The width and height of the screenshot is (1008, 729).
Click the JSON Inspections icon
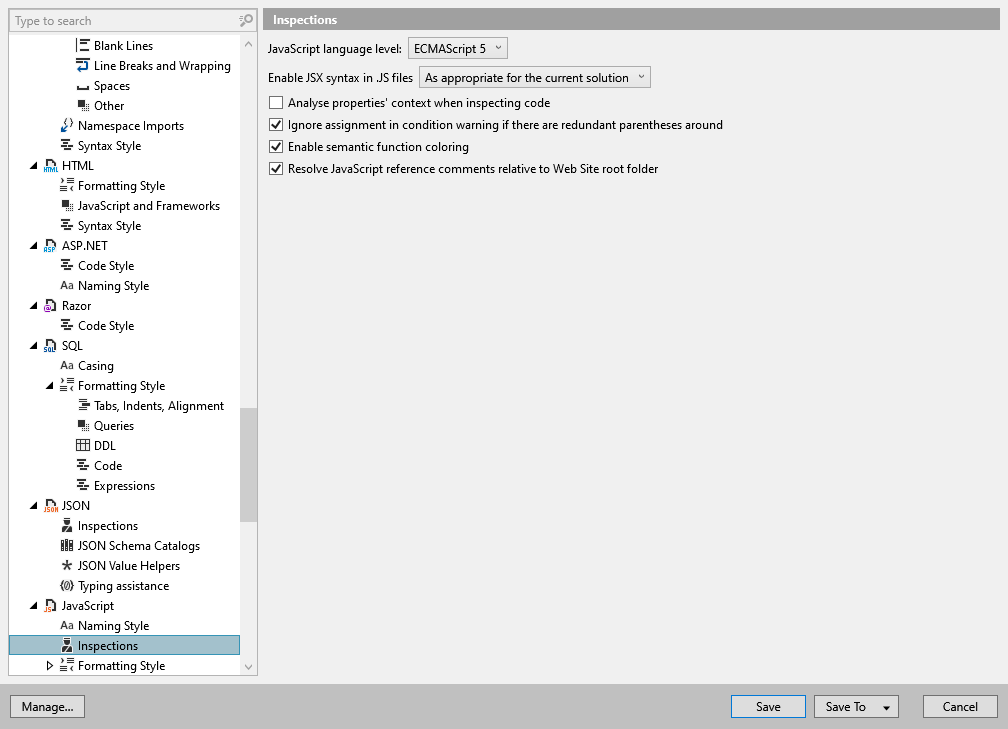(67, 526)
